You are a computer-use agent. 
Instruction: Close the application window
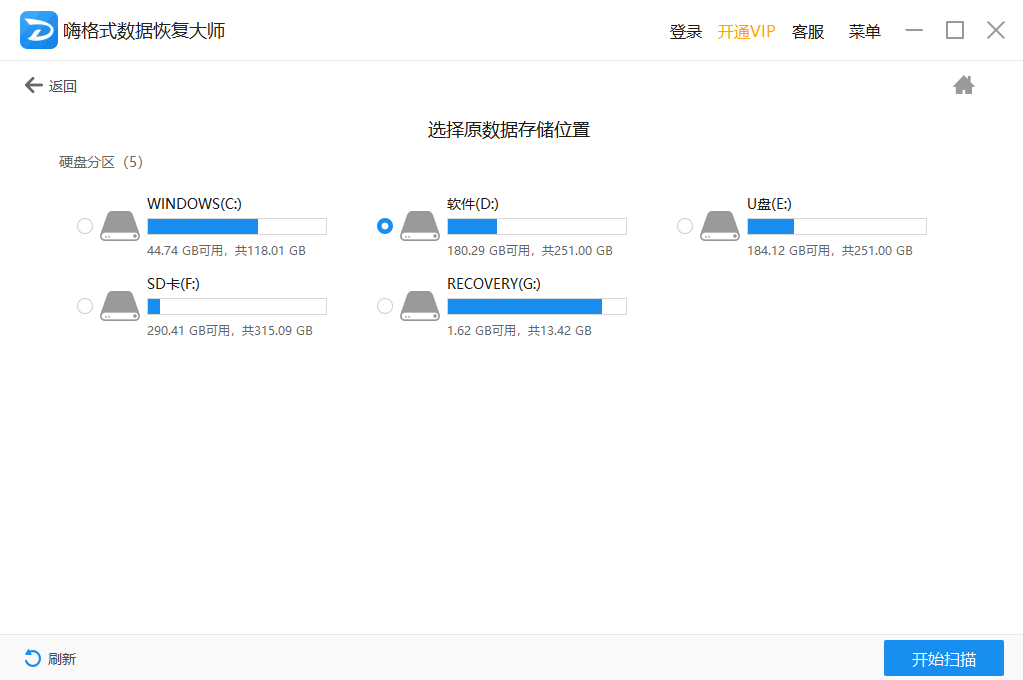[x=996, y=30]
